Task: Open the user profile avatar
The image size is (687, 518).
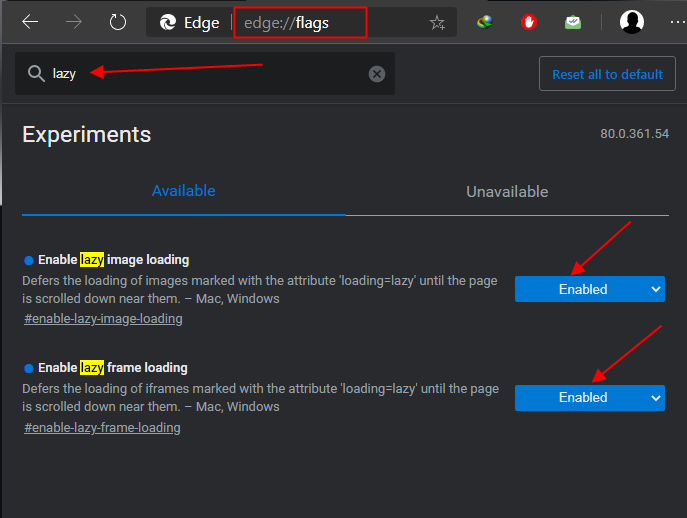Action: point(631,22)
